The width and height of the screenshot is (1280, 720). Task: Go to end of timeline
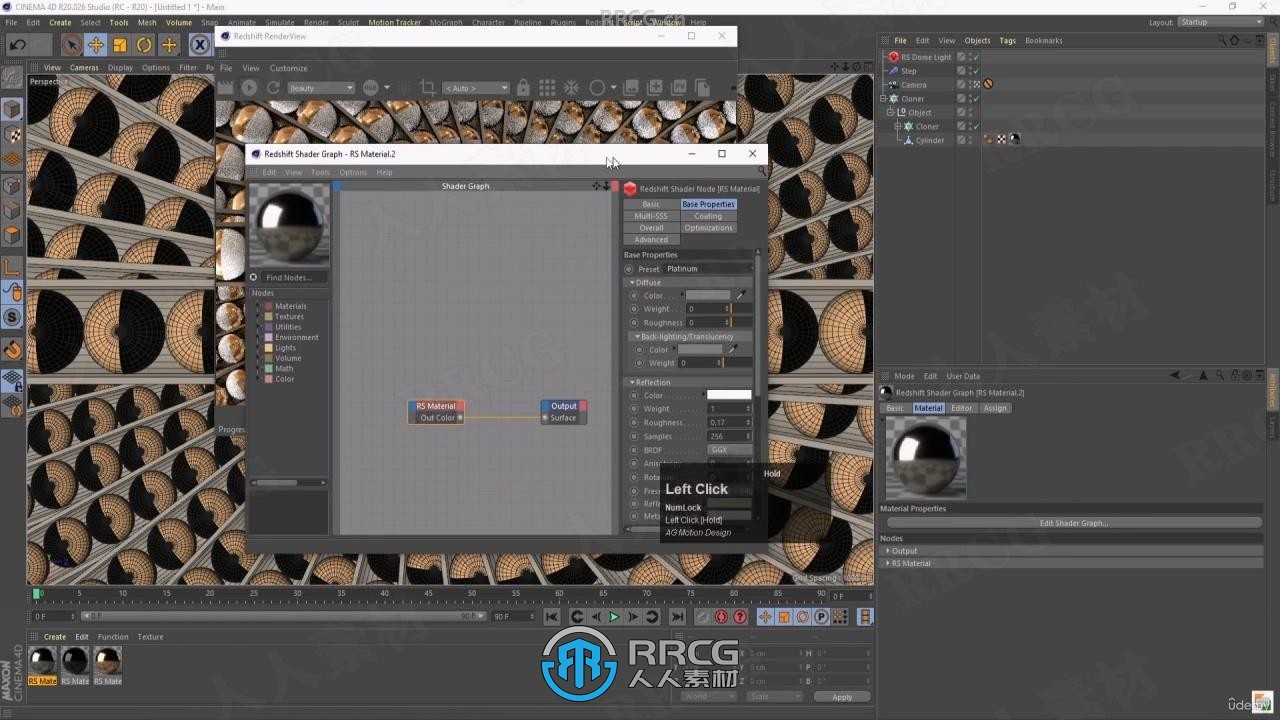pyautogui.click(x=677, y=617)
